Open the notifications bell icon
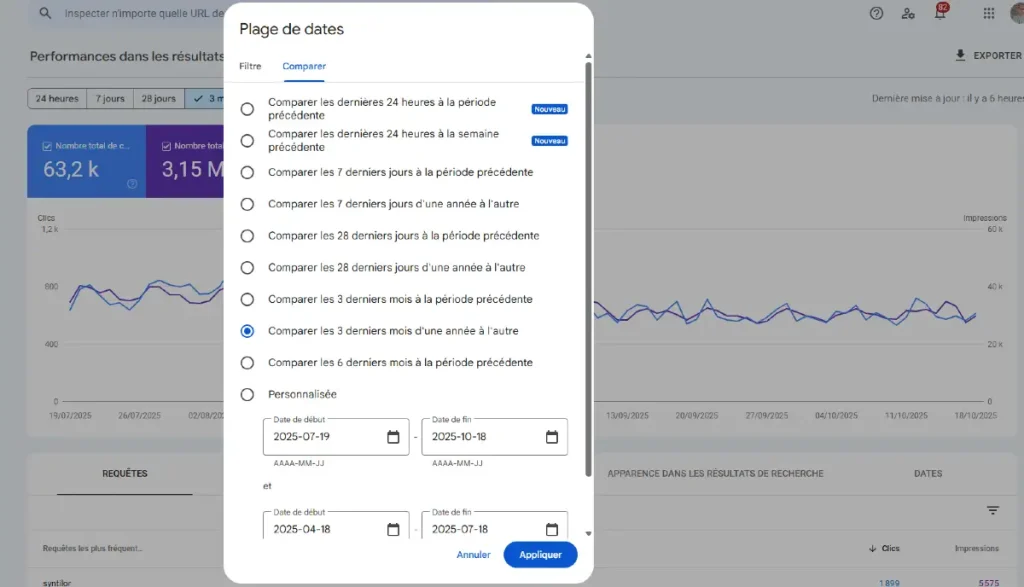 click(939, 13)
